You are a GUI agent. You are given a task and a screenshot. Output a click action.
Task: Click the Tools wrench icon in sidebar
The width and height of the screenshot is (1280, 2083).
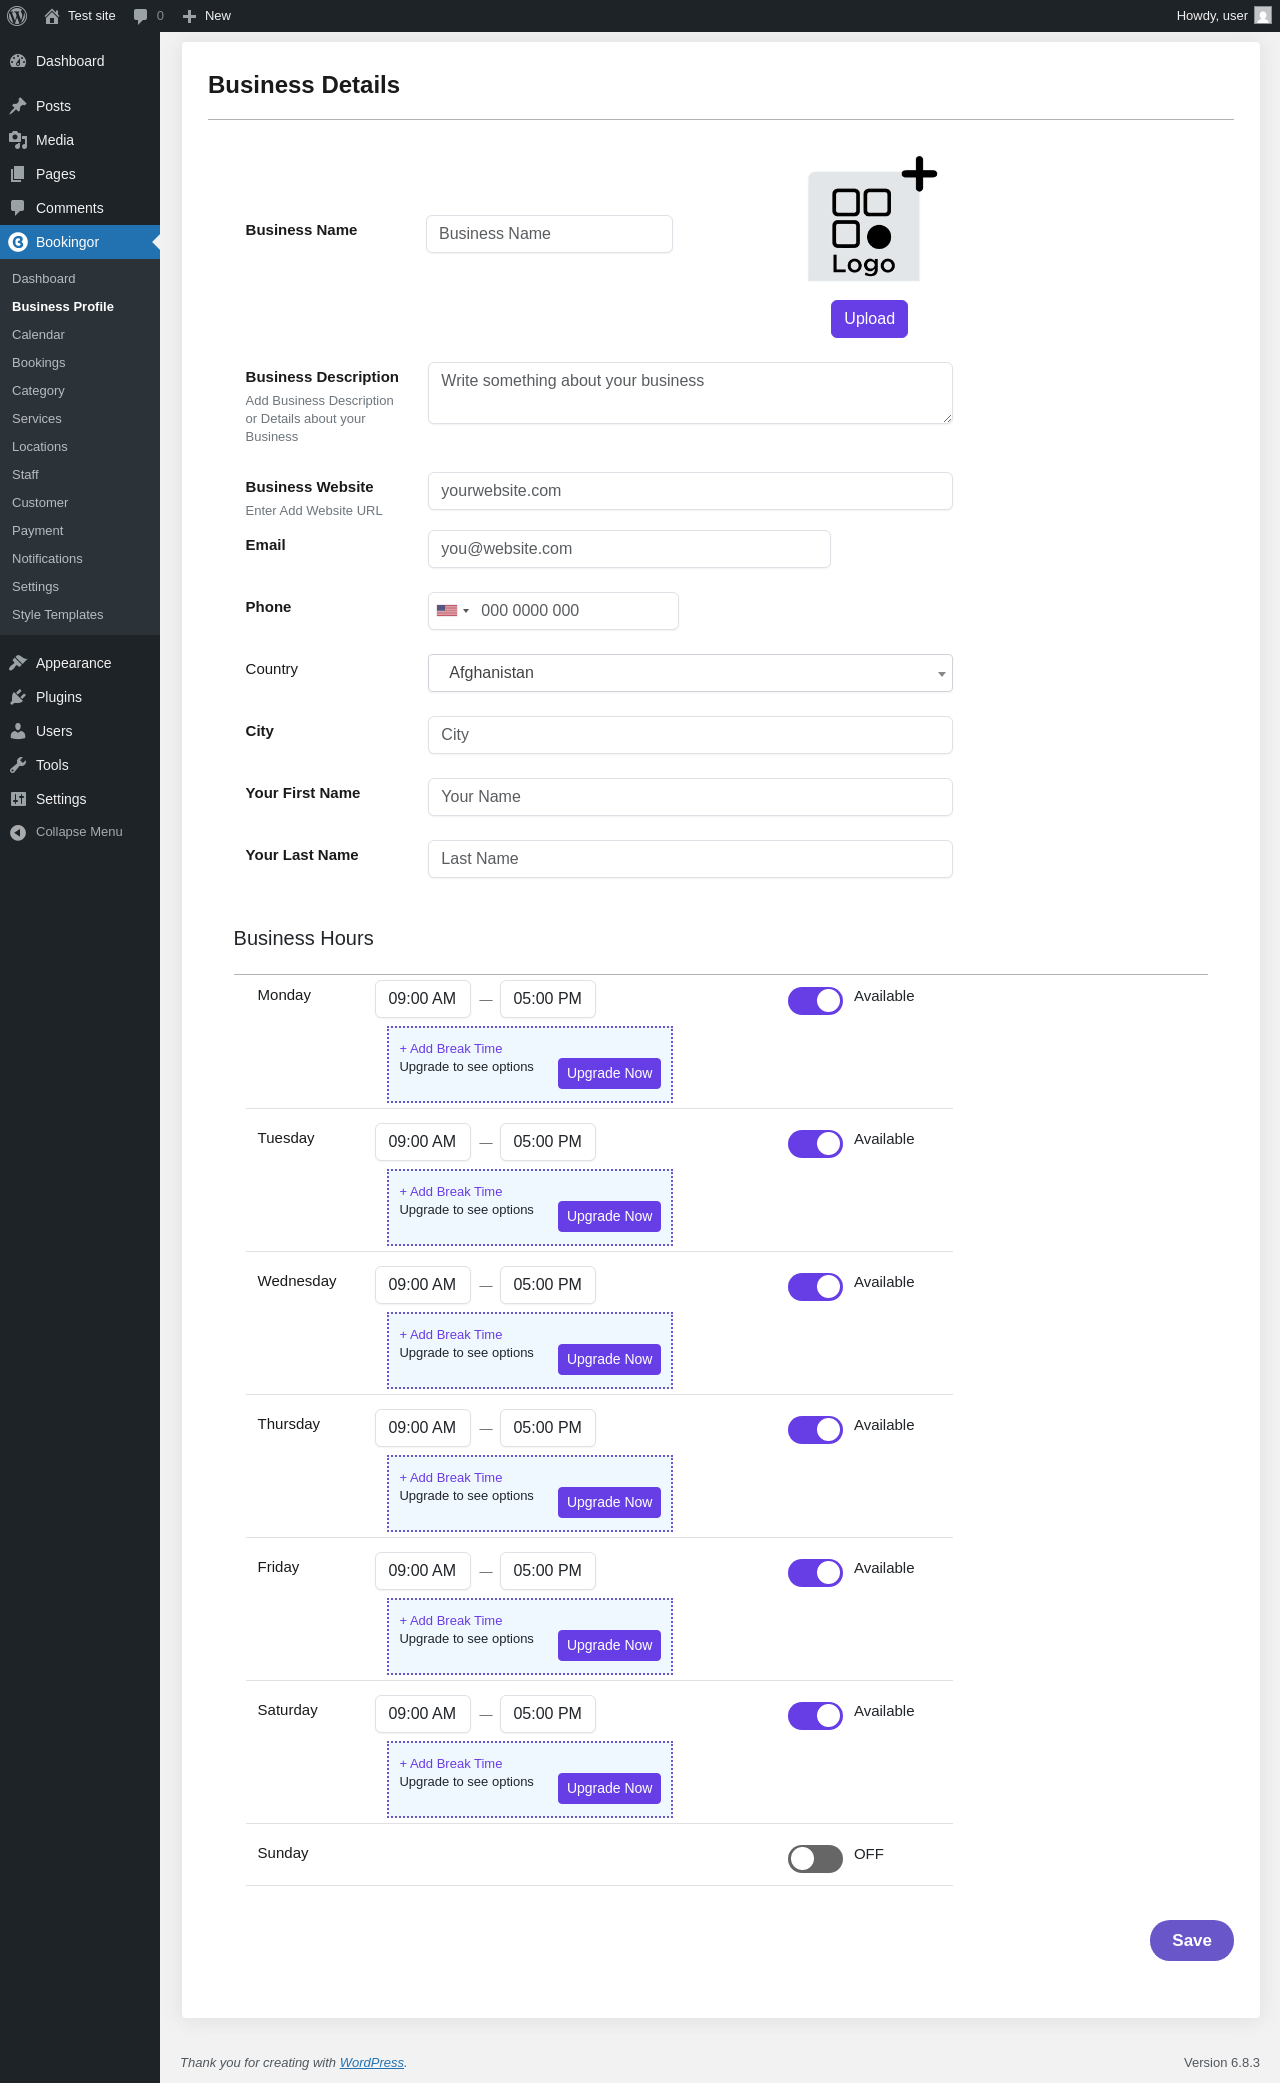click(x=18, y=765)
